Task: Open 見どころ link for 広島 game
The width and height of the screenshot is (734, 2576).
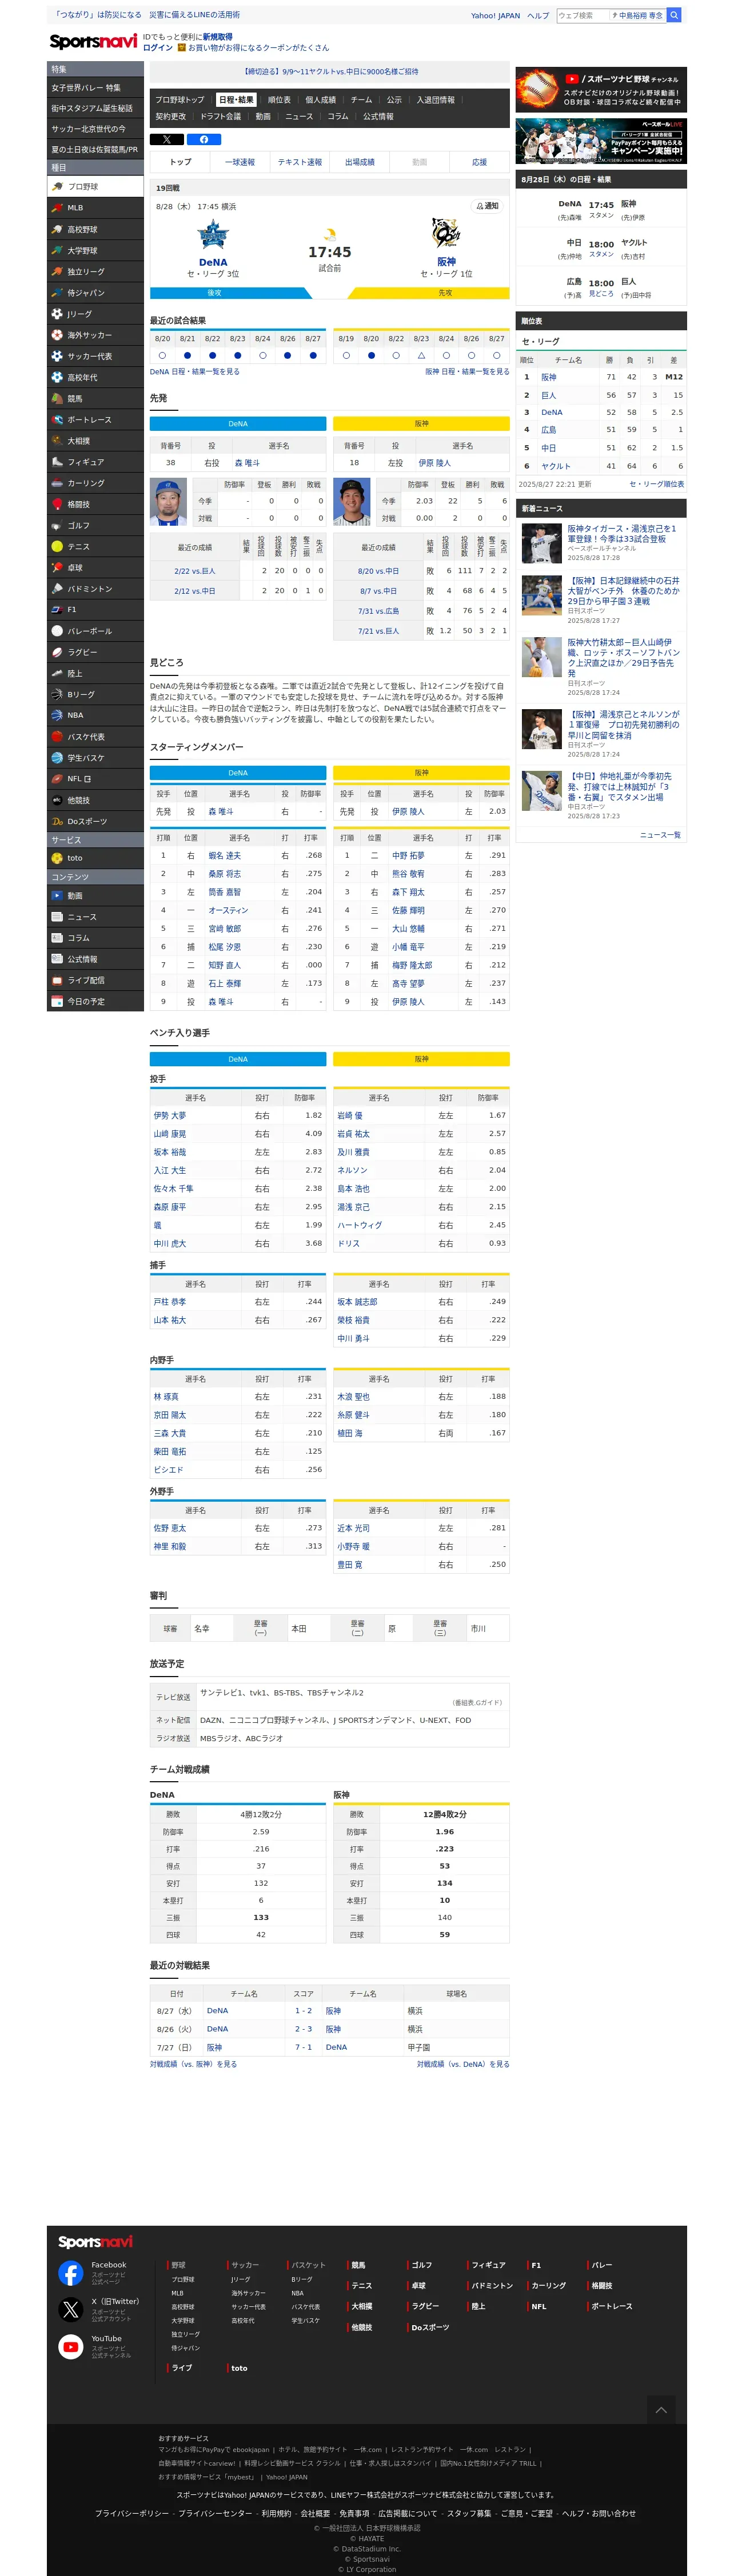Action: 601,294
